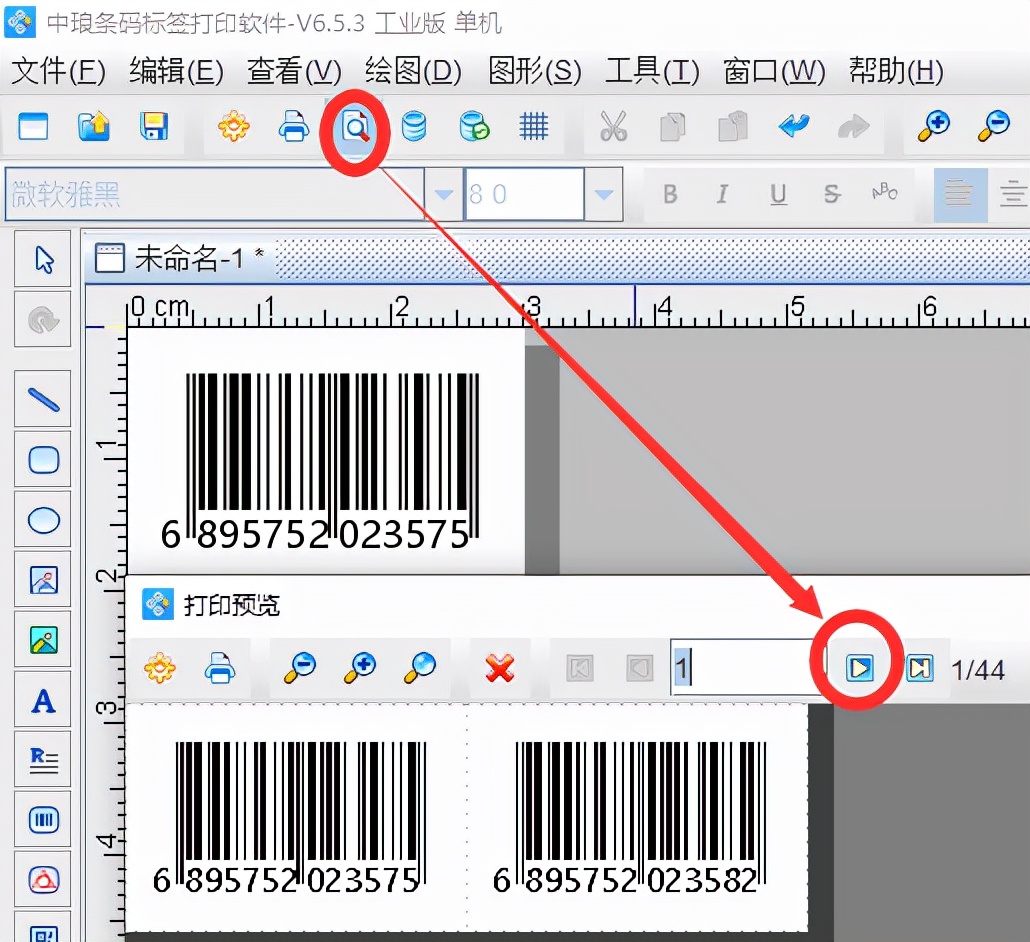The width and height of the screenshot is (1030, 942).
Task: Click the database with checkmark icon
Action: [474, 126]
